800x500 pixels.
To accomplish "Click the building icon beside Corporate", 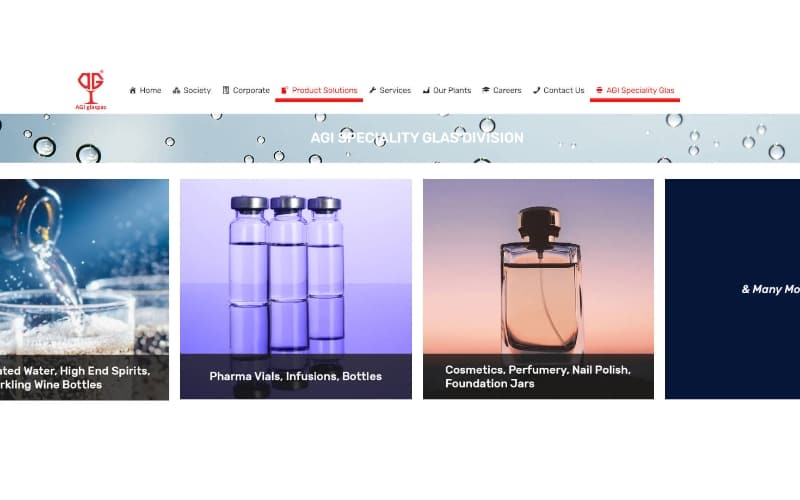I will click(x=226, y=90).
